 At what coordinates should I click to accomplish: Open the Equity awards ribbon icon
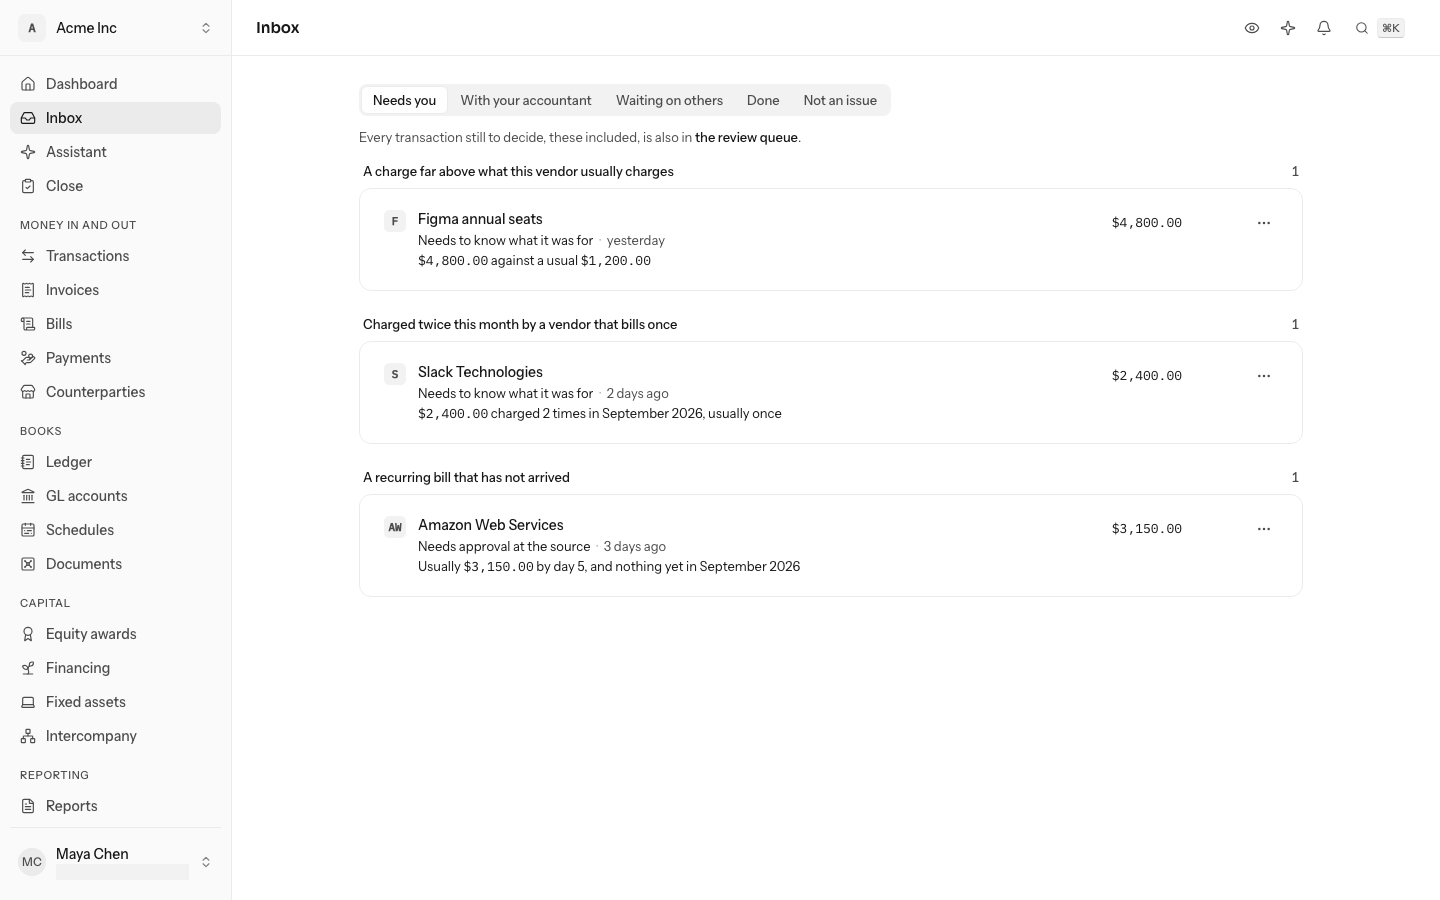coord(28,634)
